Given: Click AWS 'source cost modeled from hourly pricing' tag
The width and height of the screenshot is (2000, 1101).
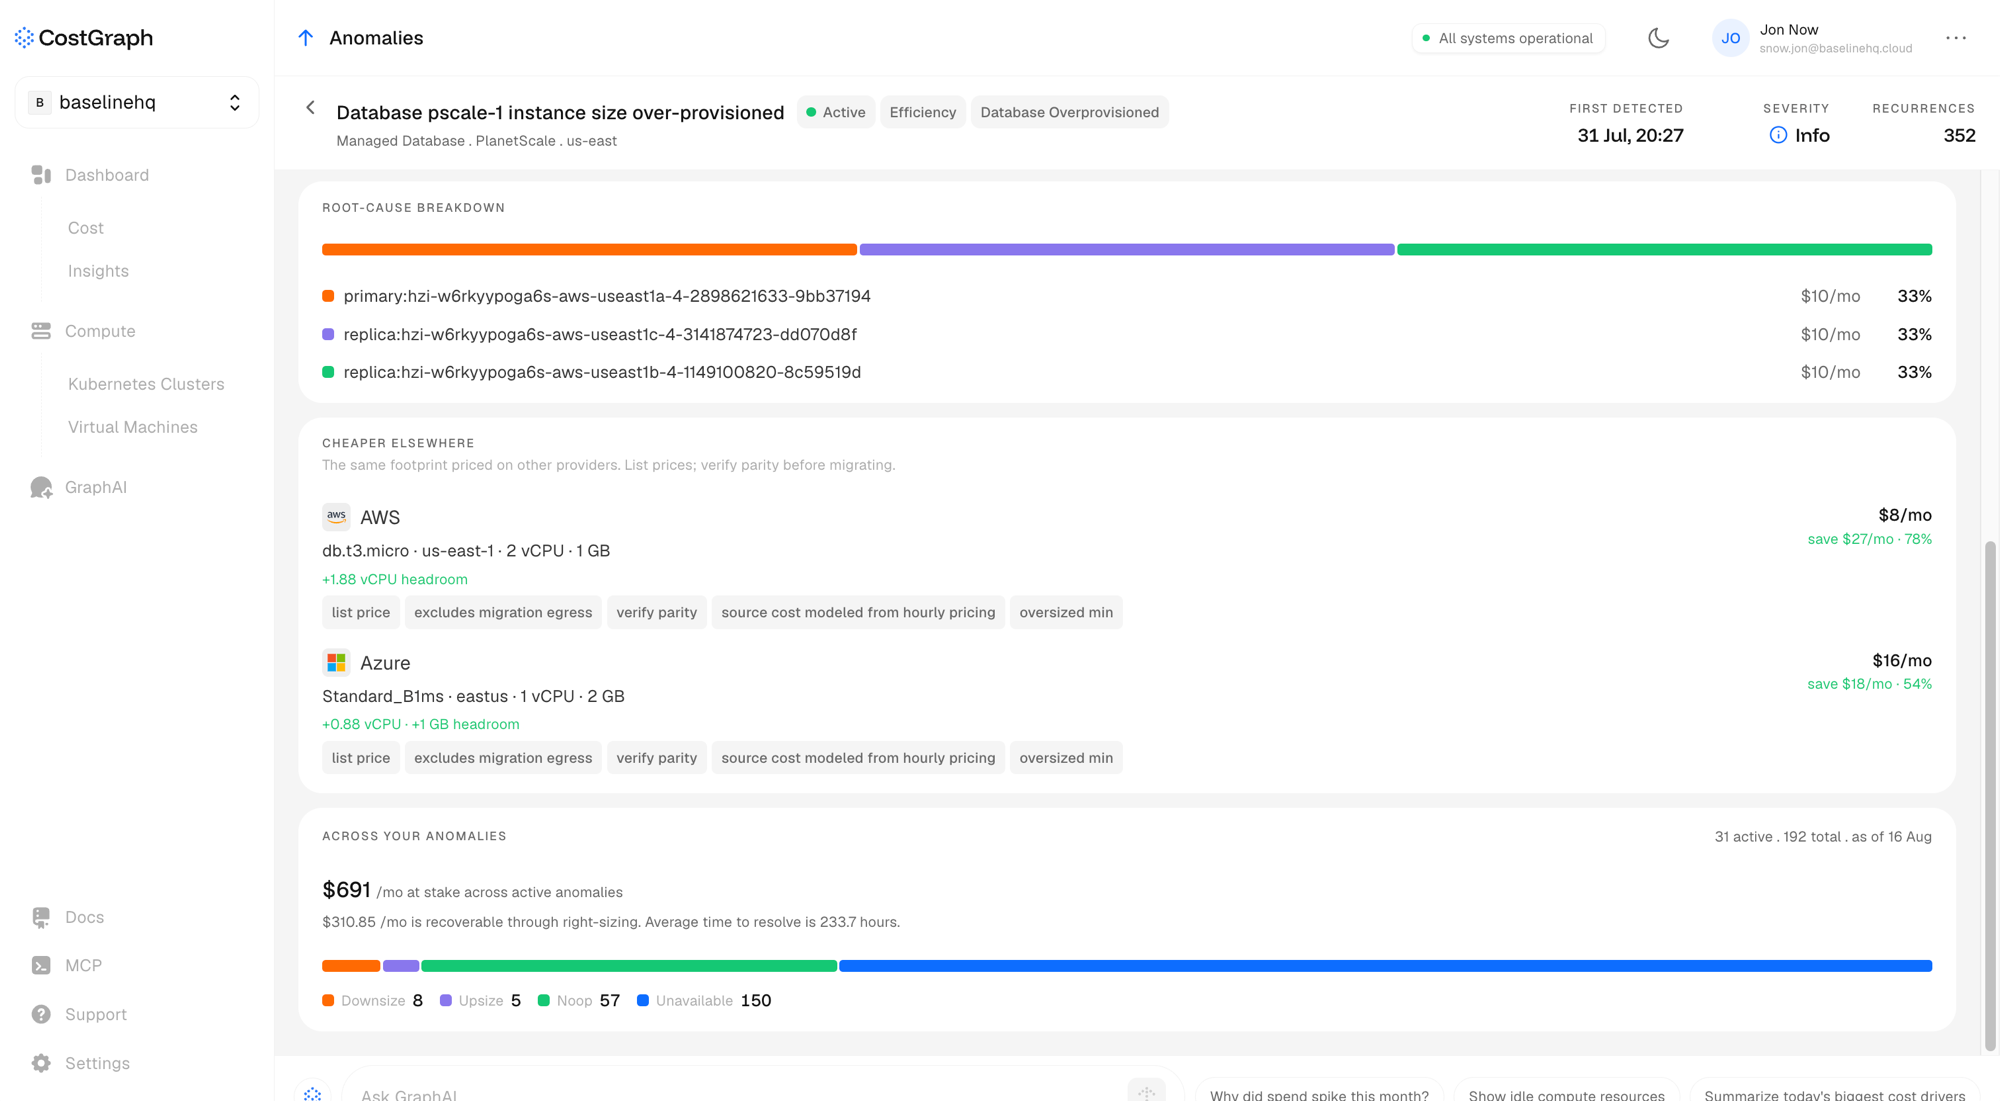Looking at the screenshot, I should pos(858,612).
